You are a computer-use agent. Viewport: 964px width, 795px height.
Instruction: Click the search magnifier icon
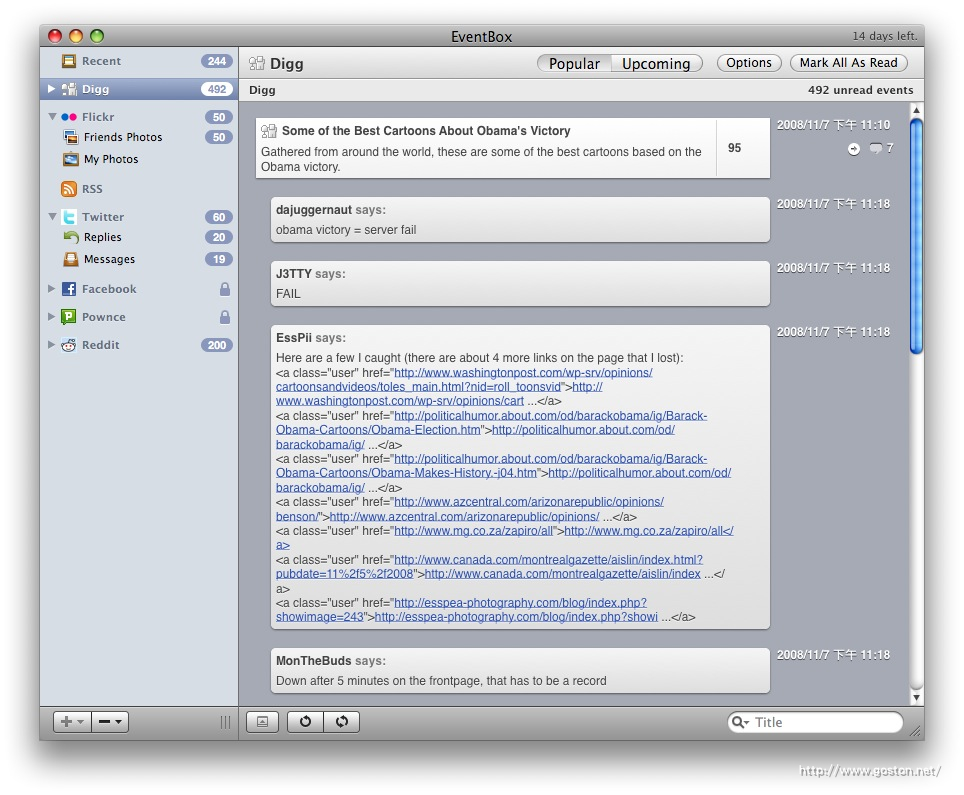pyautogui.click(x=740, y=722)
